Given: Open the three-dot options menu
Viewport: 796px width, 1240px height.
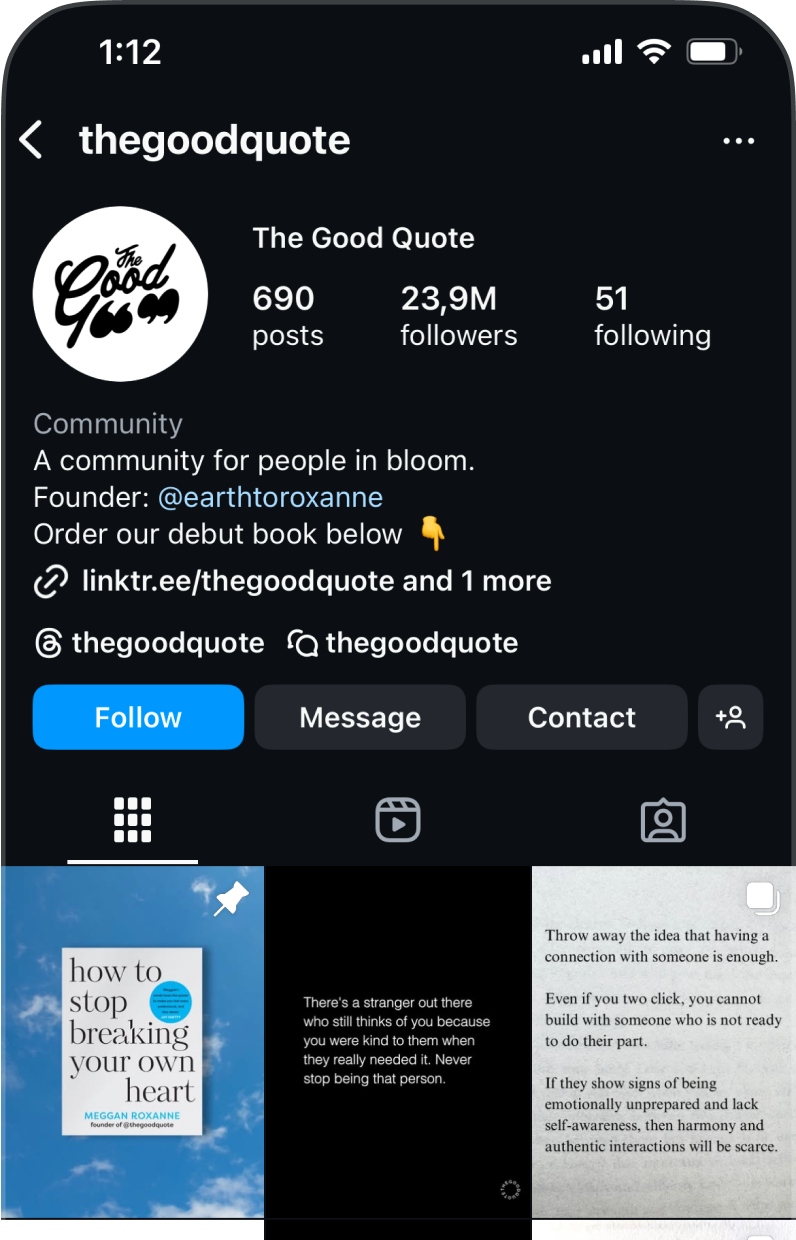Looking at the screenshot, I should pos(739,141).
